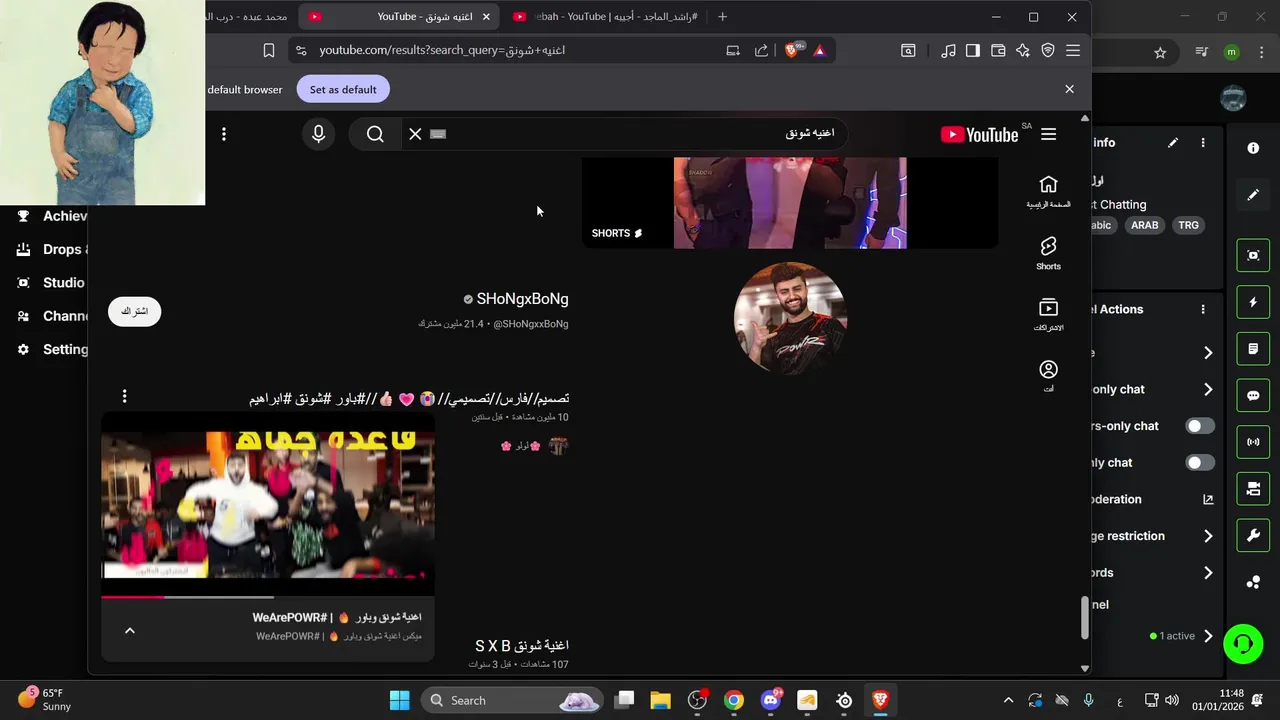The width and height of the screenshot is (1280, 720).
Task: Open the chat bubble icon on right rail
Action: coord(1253,396)
